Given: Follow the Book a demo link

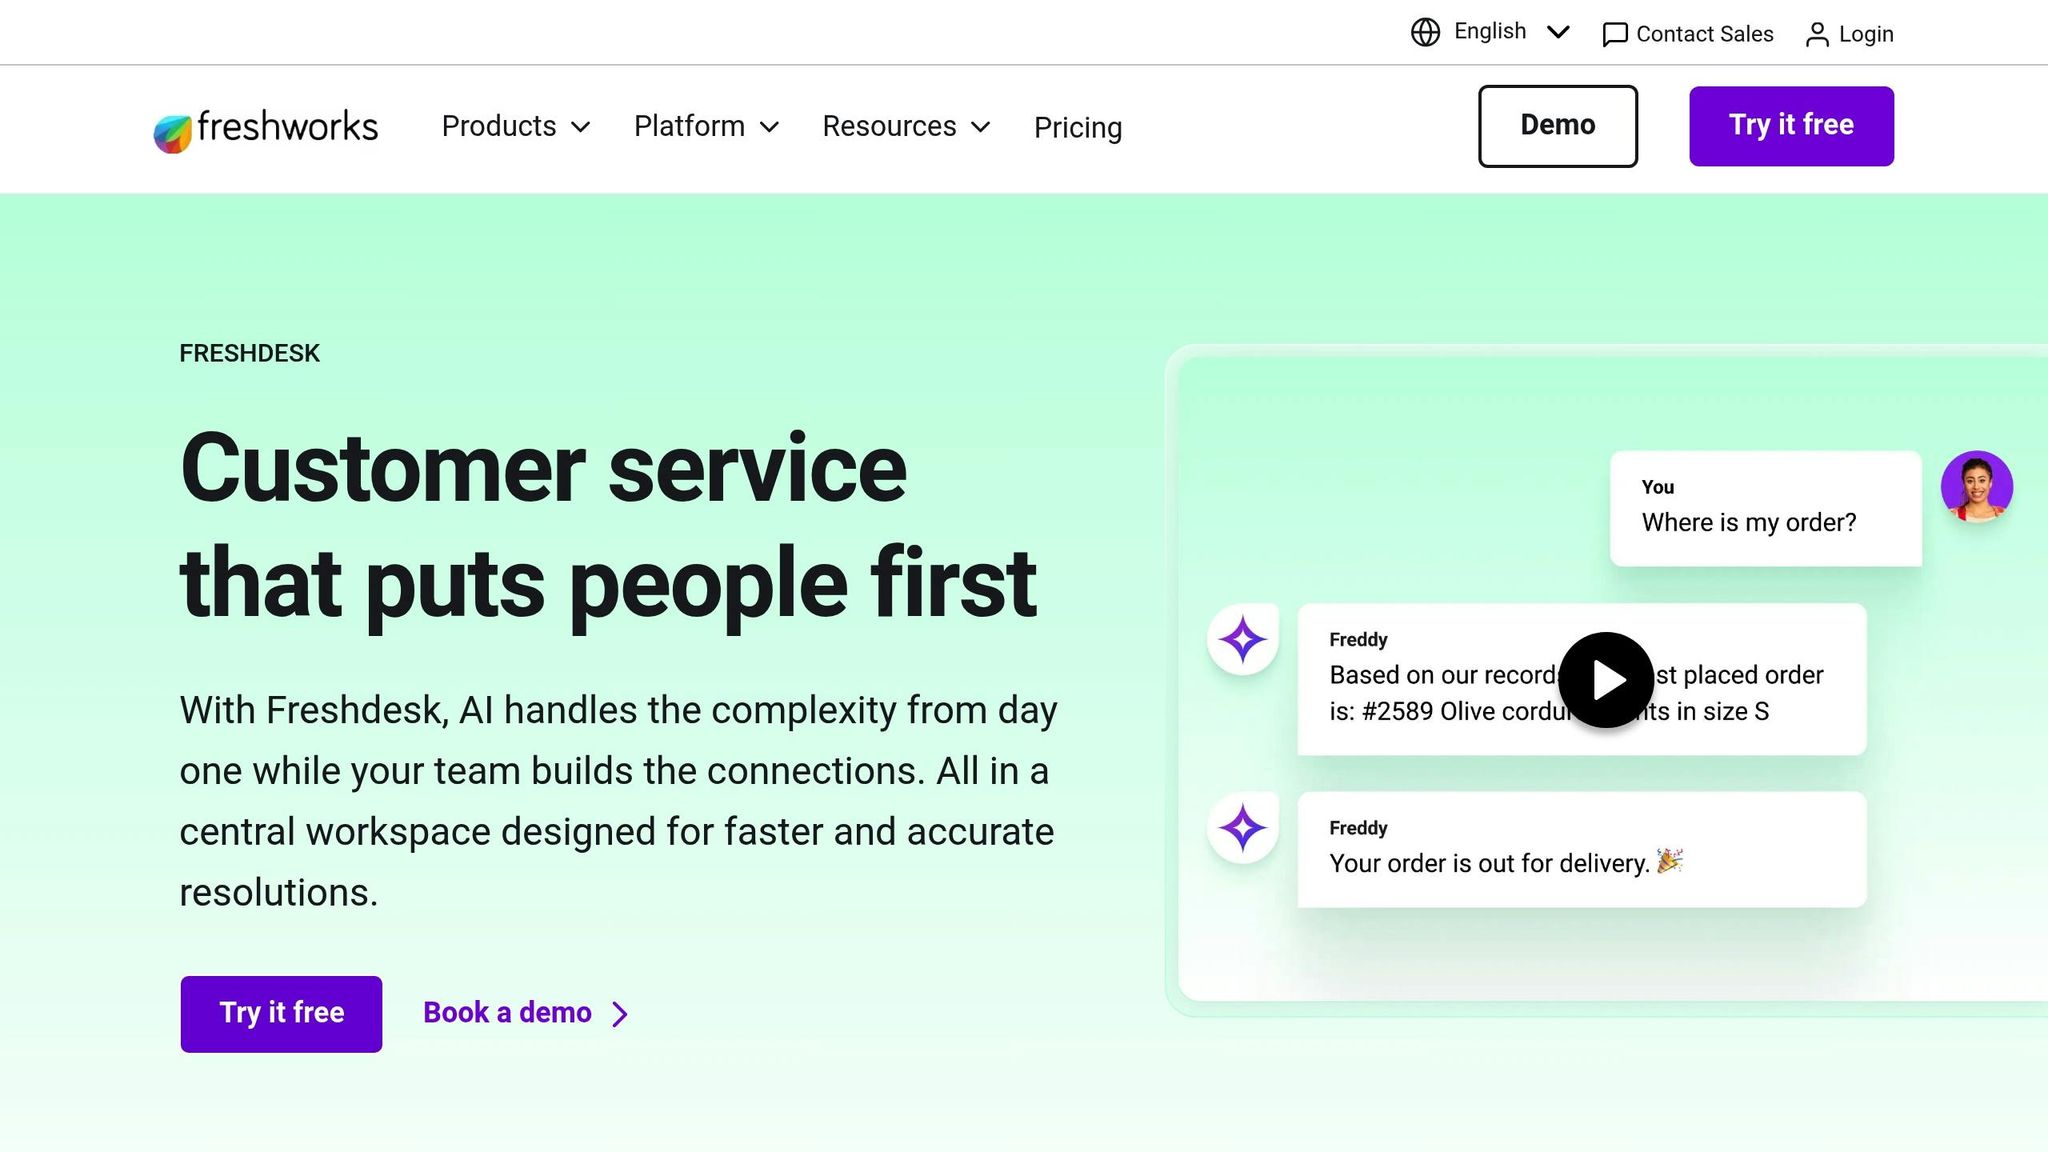Looking at the screenshot, I should pos(507,1012).
